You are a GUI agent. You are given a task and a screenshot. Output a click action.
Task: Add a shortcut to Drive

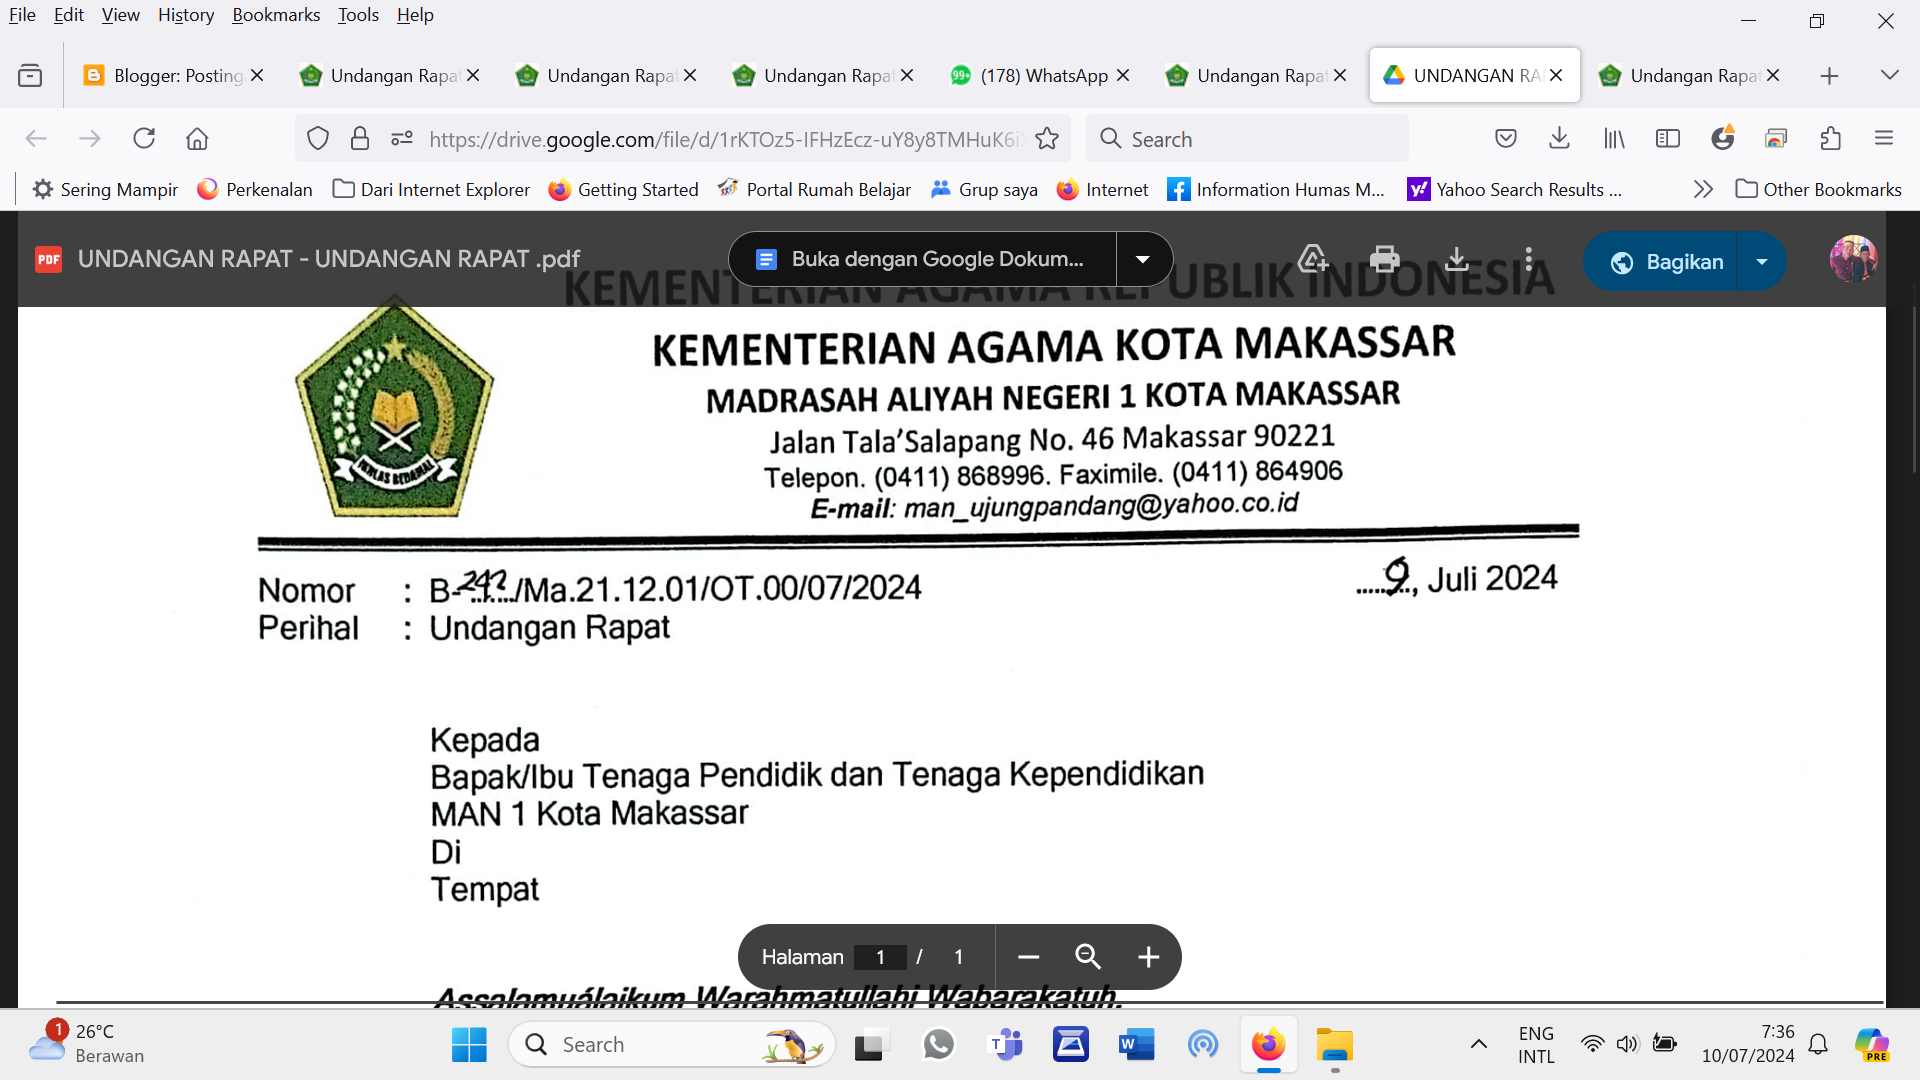[1312, 258]
